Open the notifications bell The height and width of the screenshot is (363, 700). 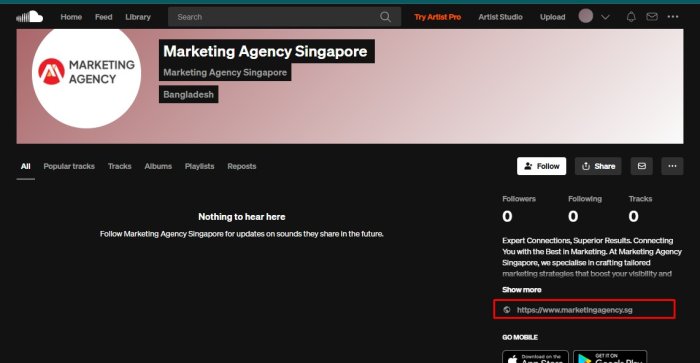[631, 17]
